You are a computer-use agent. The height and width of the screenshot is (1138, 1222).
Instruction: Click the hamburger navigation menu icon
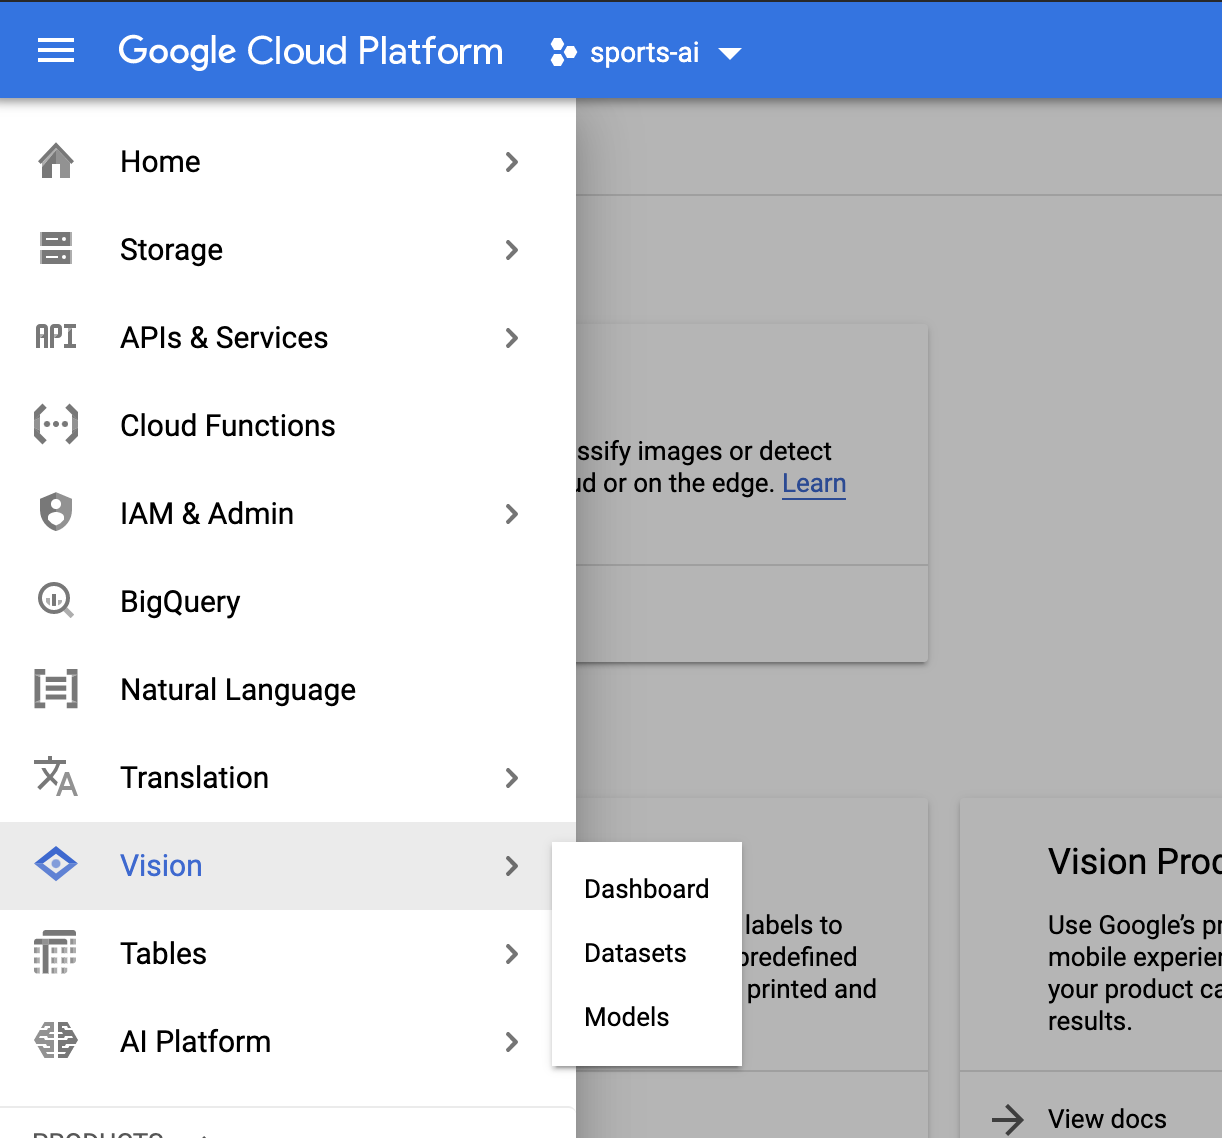tap(56, 51)
